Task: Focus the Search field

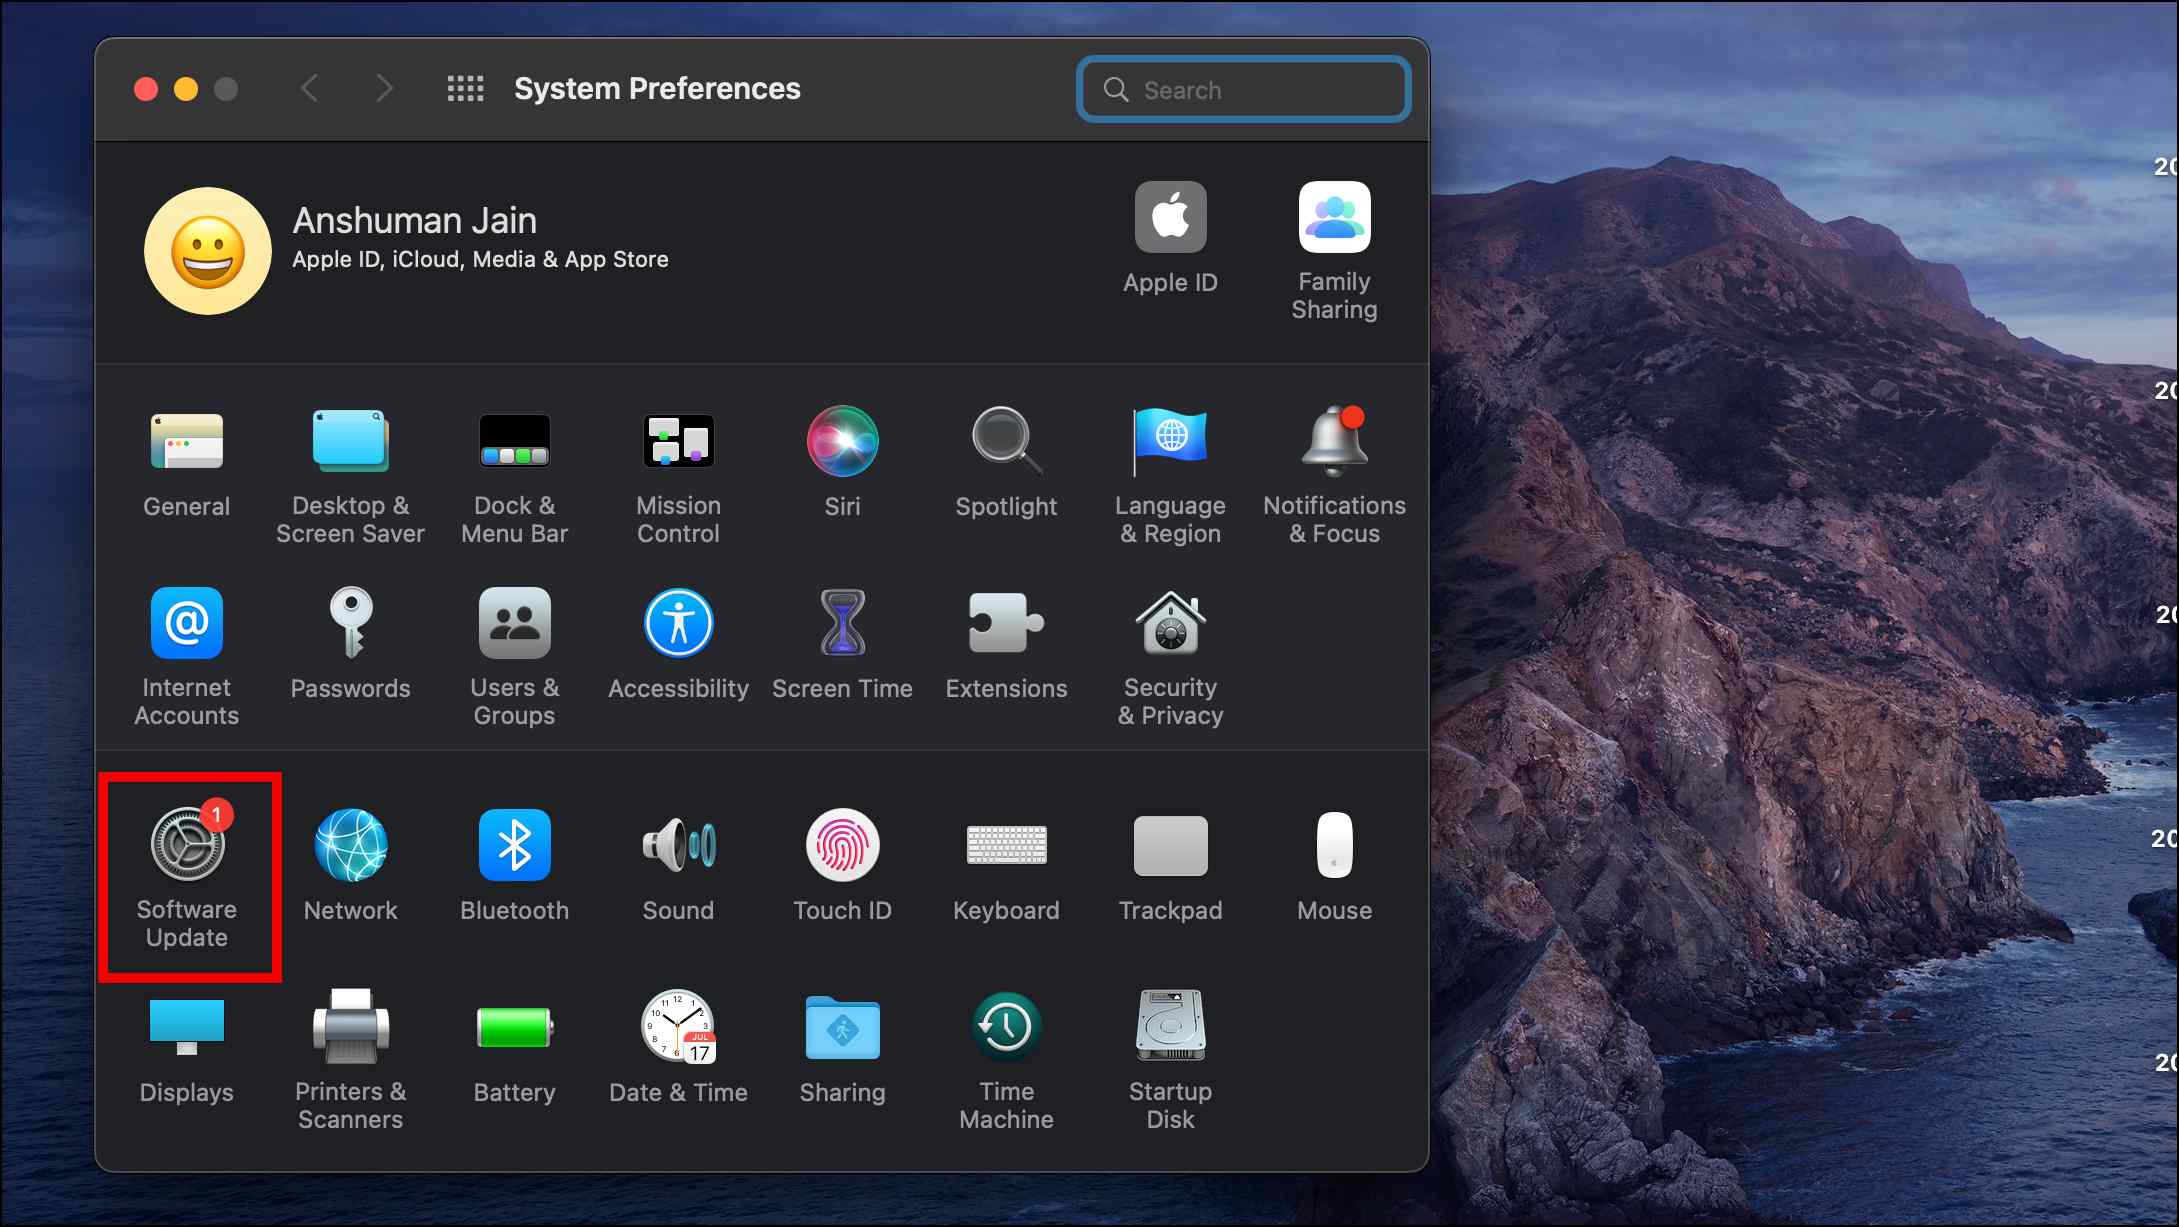Action: coord(1244,90)
